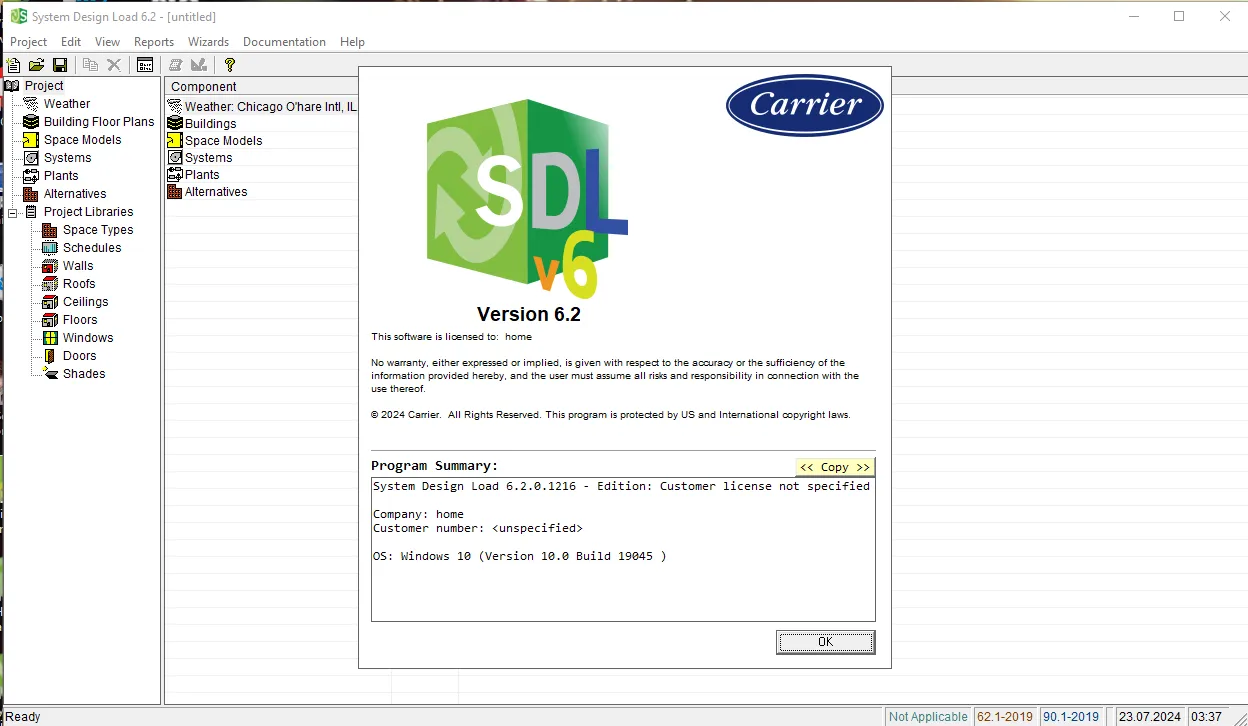
Task: Open the Floors library
Action: tap(80, 320)
